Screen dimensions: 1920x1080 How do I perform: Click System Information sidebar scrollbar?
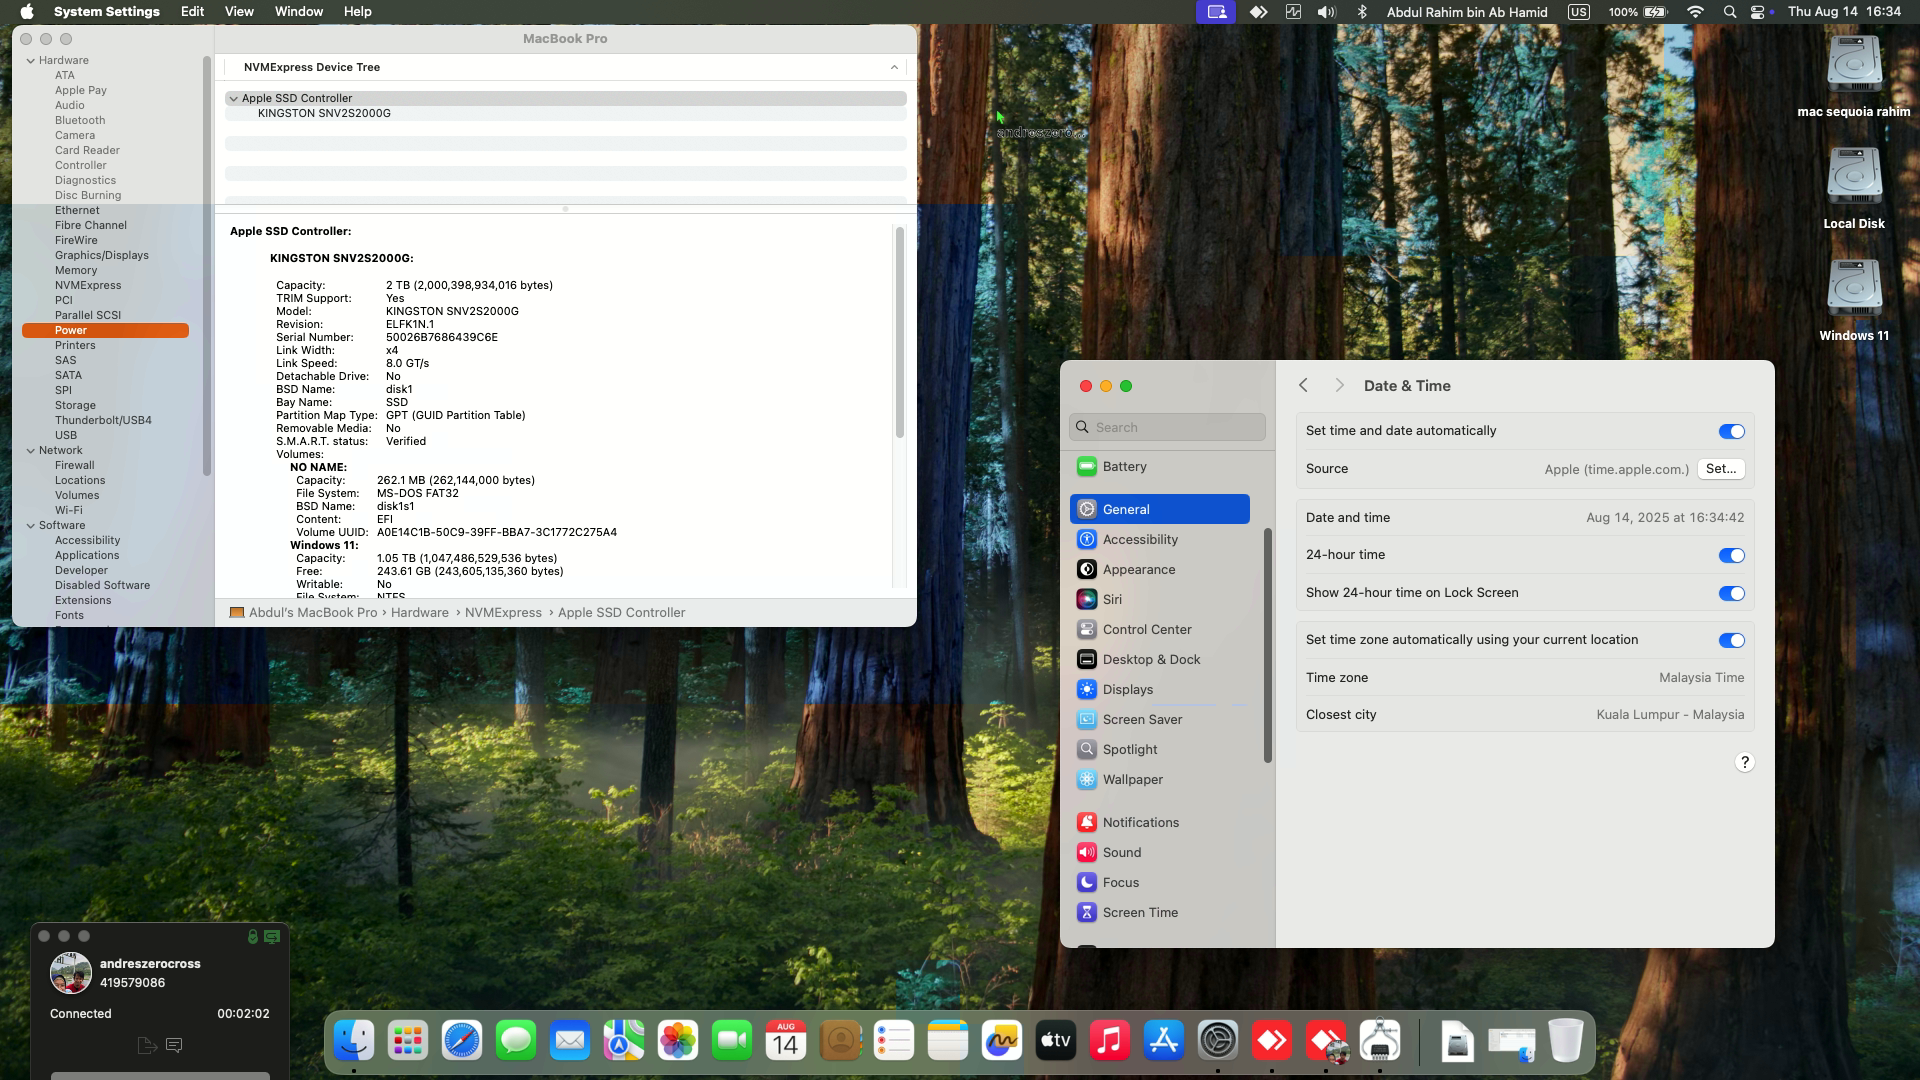coord(207,265)
